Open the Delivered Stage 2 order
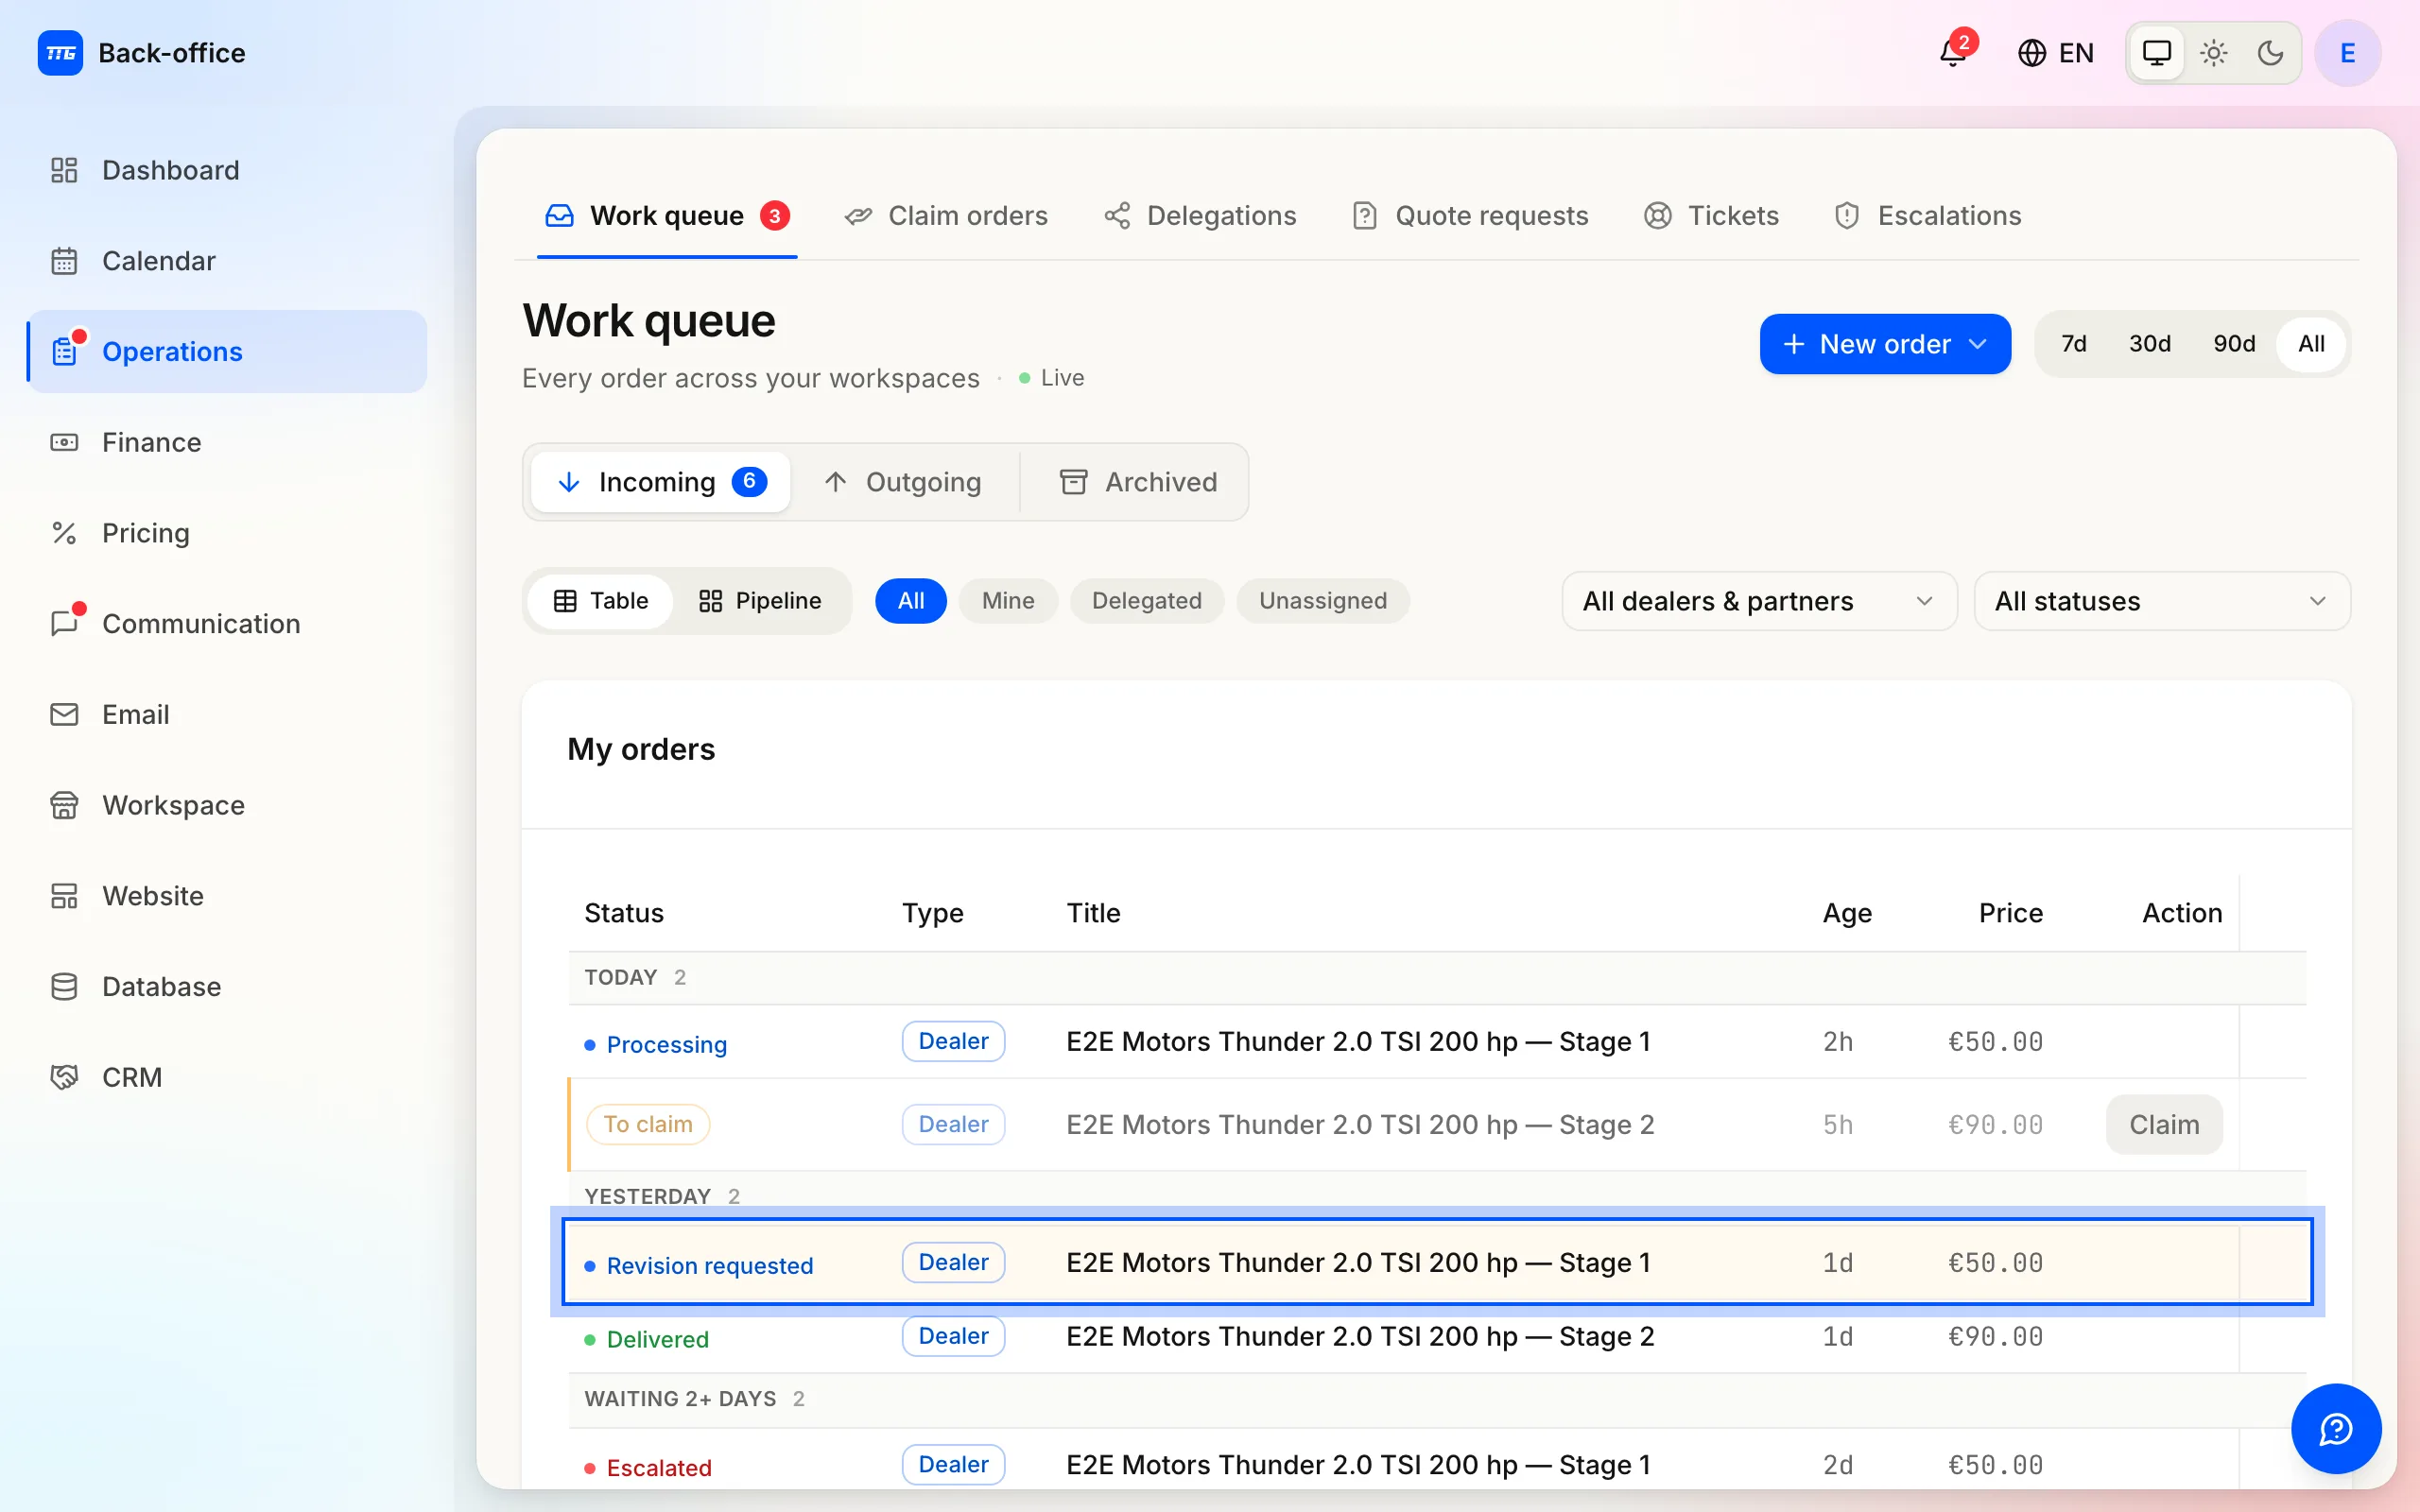Screen dimensions: 2420x1512 tap(1437, 1337)
